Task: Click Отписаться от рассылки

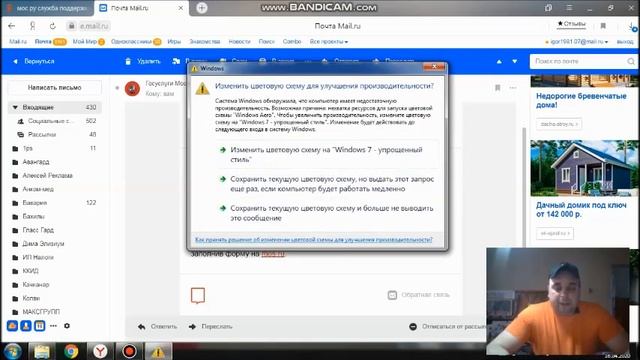Action: click(448, 327)
